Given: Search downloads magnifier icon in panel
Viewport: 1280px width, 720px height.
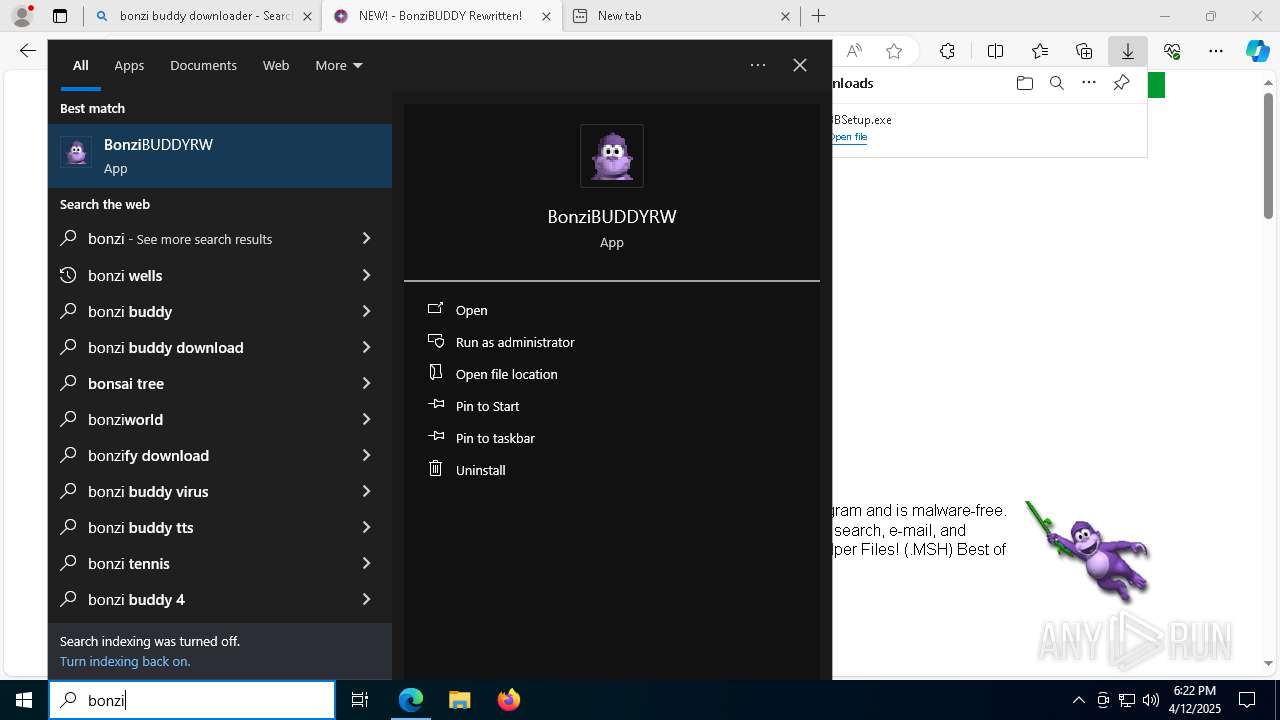Looking at the screenshot, I should click(x=1056, y=83).
